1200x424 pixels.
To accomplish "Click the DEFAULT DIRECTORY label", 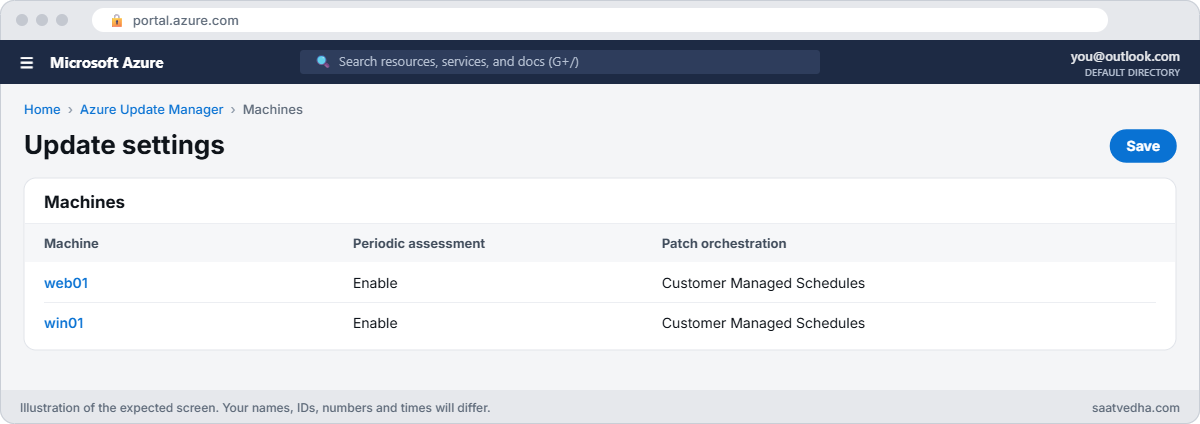I will point(1132,73).
